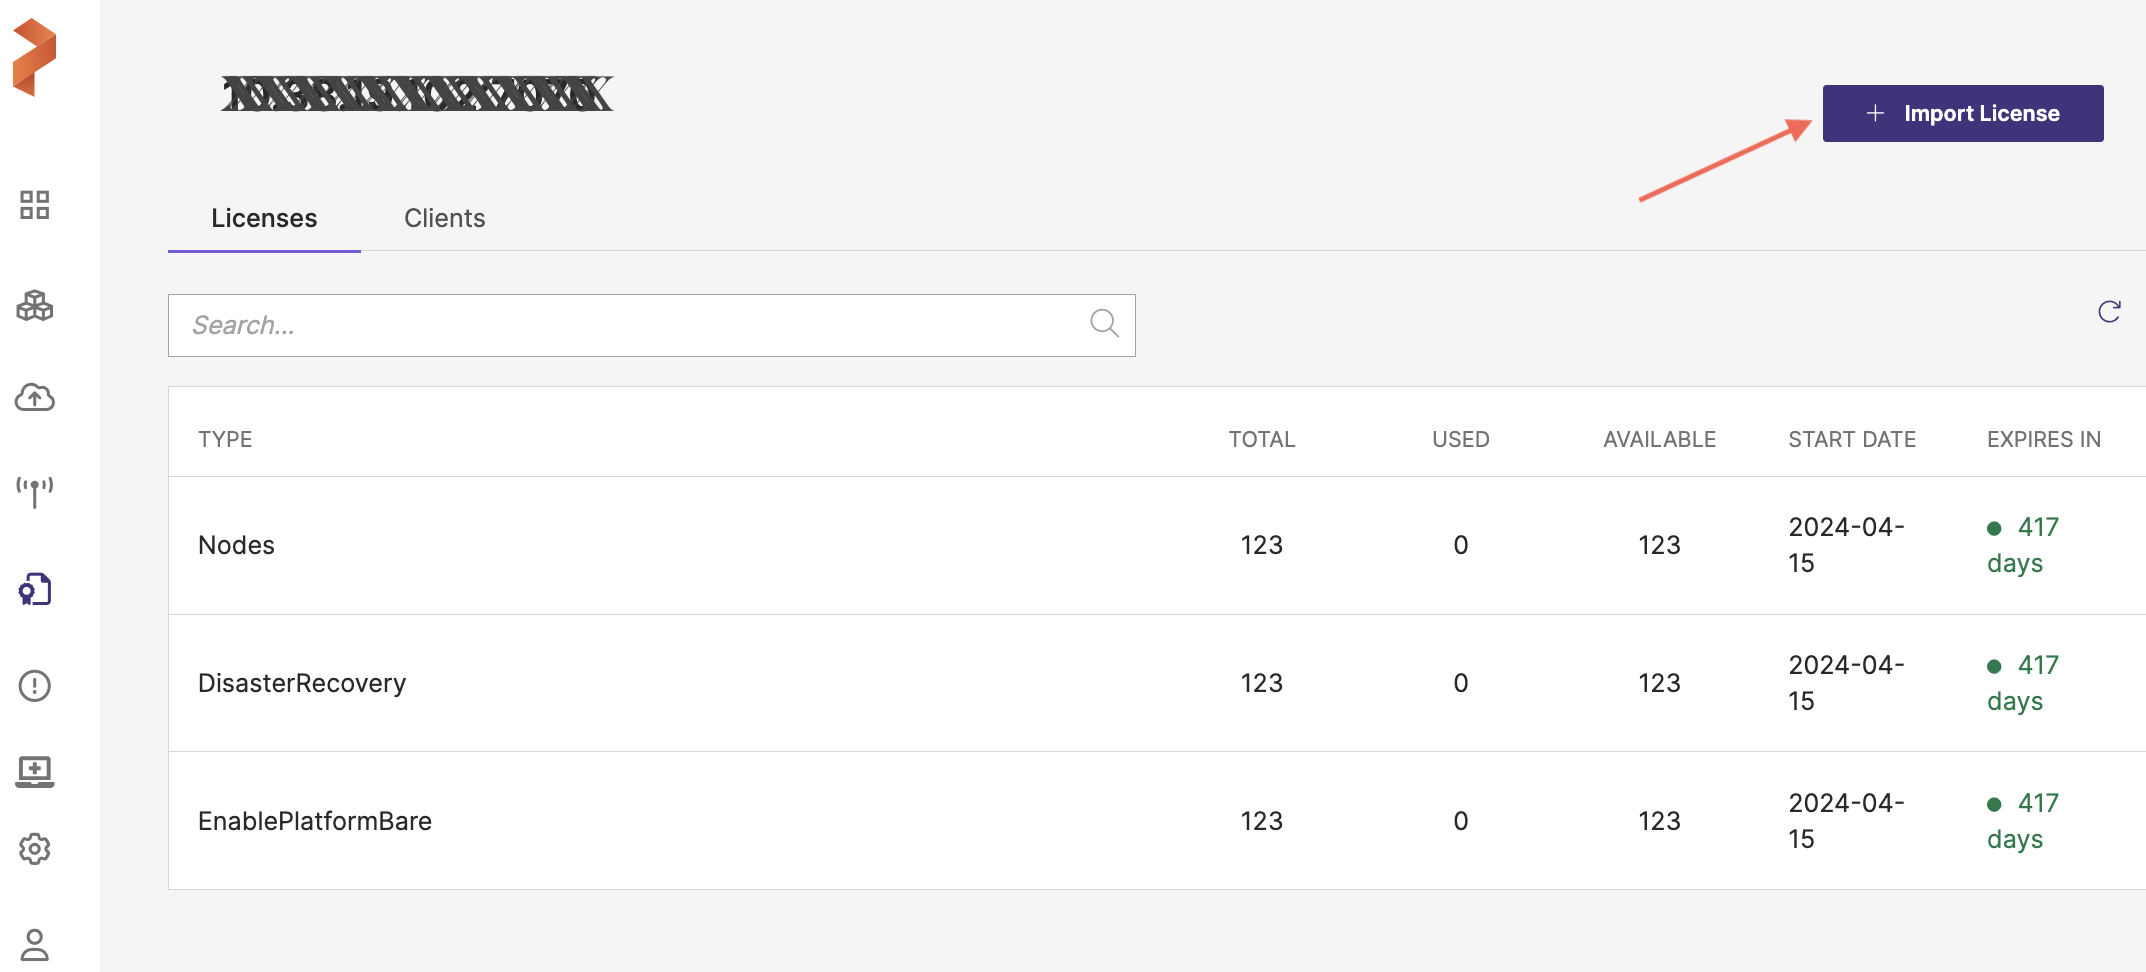Refresh the licenses table

[2109, 312]
